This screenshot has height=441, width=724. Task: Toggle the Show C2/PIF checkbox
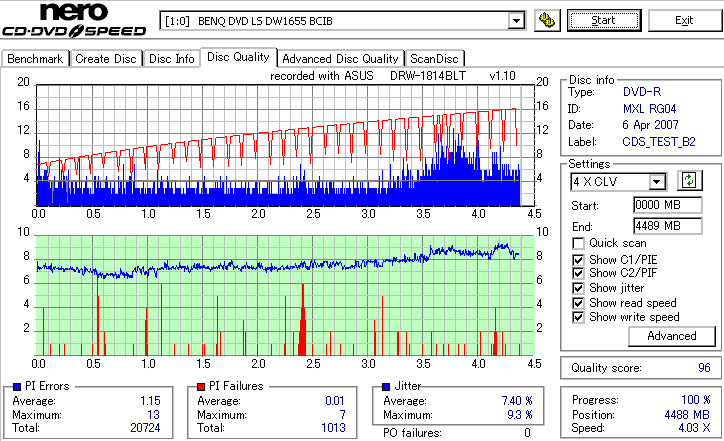point(578,273)
